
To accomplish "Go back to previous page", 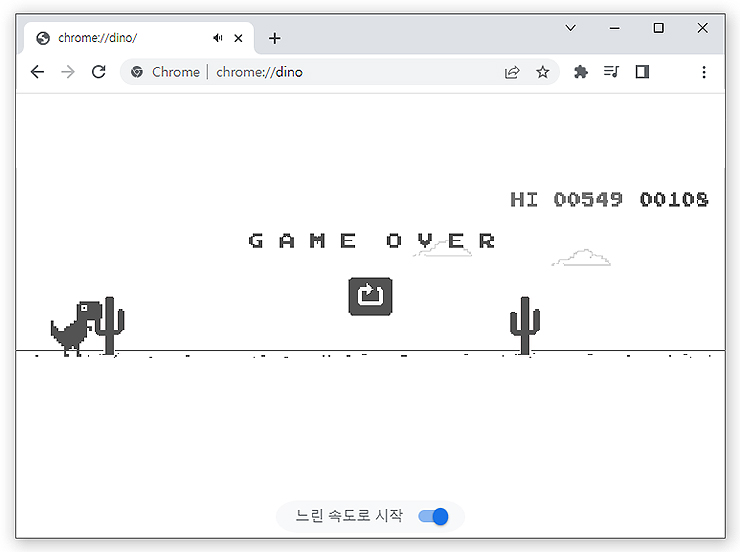I will click(x=37, y=72).
